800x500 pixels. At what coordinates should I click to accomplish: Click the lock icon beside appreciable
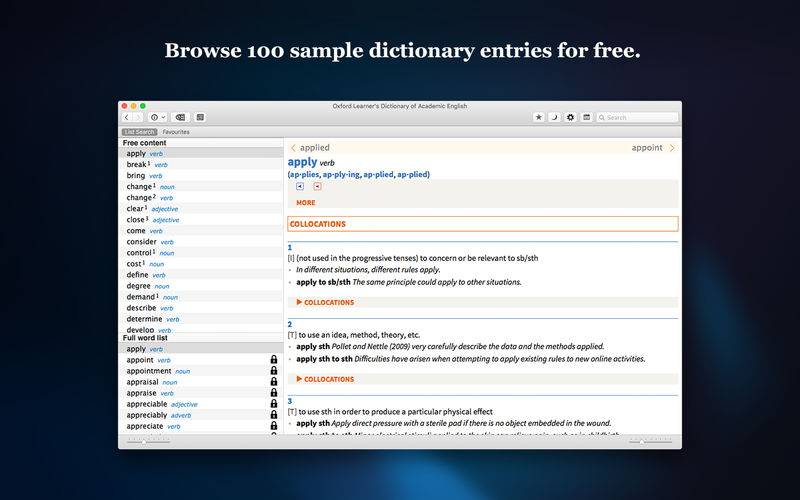pos(274,404)
